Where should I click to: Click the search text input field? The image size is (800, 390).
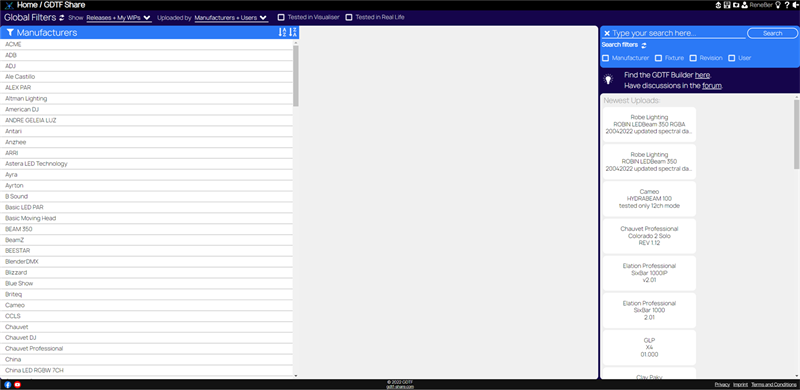pyautogui.click(x=679, y=33)
